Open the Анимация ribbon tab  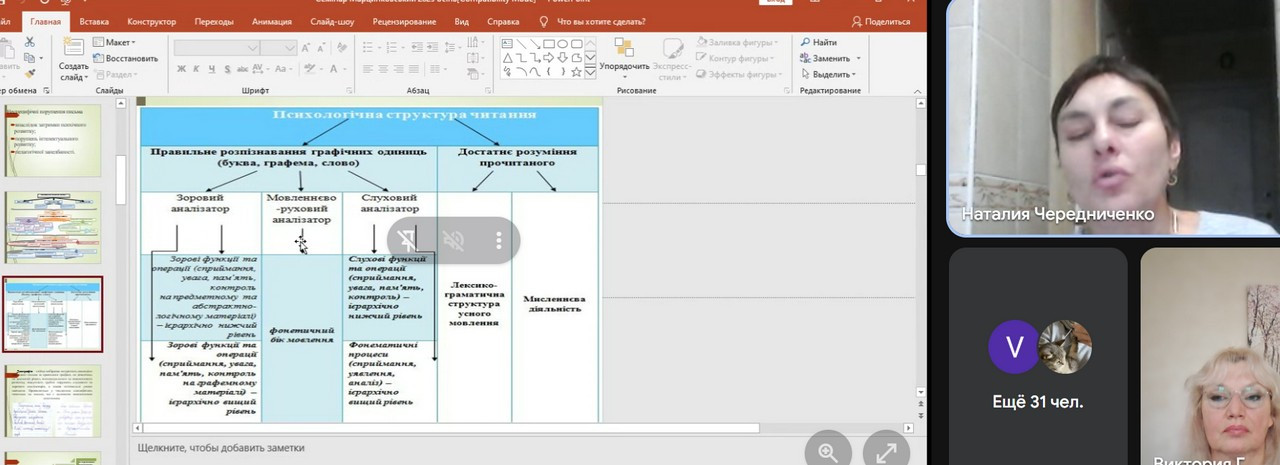272,21
